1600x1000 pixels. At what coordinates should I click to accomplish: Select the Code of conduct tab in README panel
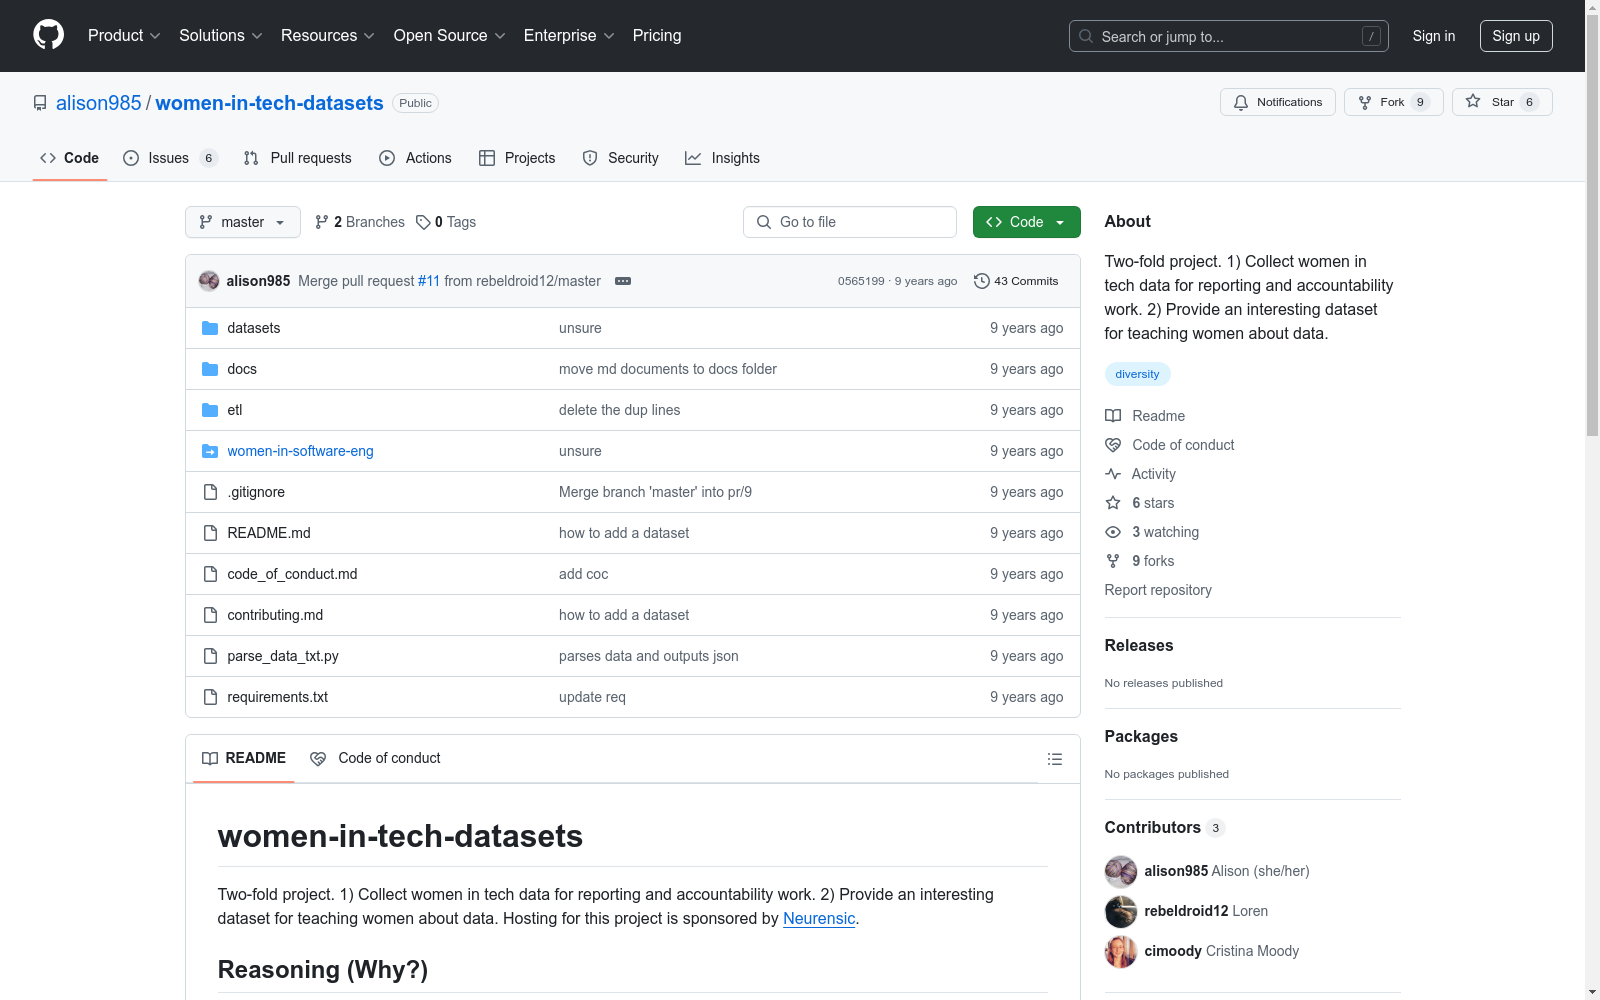click(x=375, y=758)
